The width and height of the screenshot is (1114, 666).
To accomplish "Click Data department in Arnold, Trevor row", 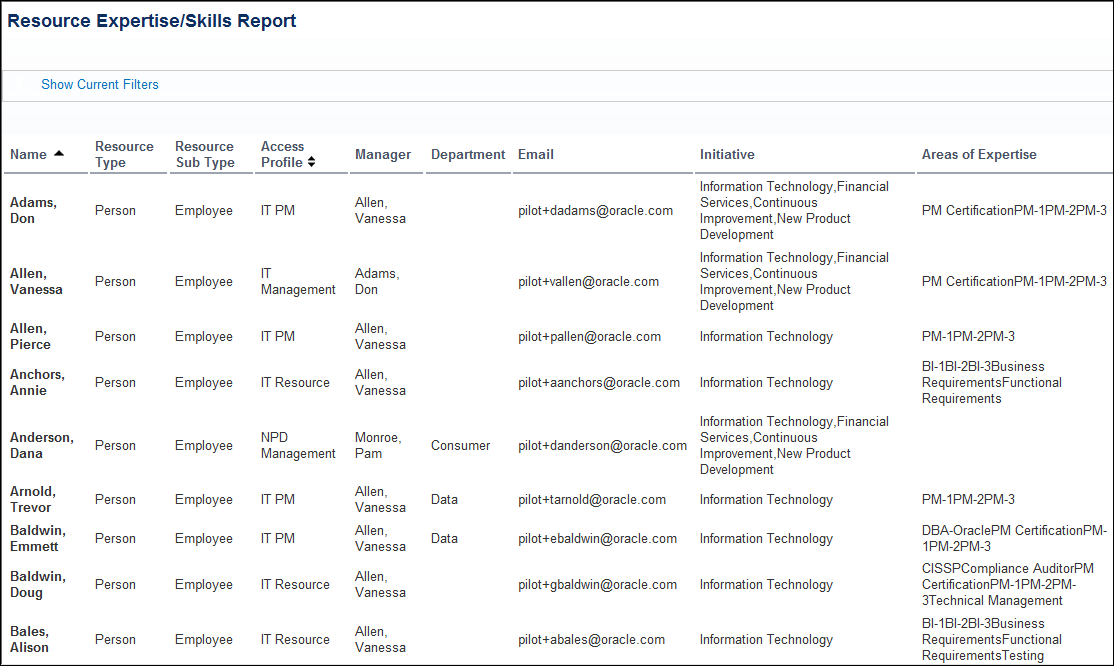I will click(444, 500).
